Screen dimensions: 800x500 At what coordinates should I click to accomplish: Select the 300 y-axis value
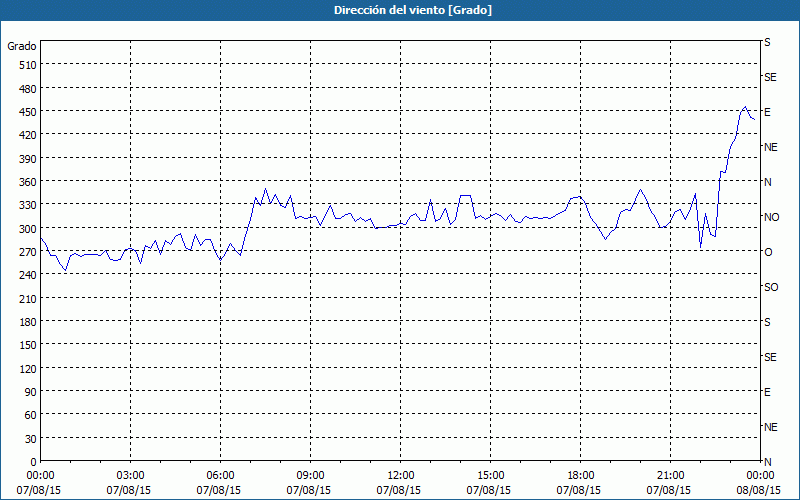point(29,229)
